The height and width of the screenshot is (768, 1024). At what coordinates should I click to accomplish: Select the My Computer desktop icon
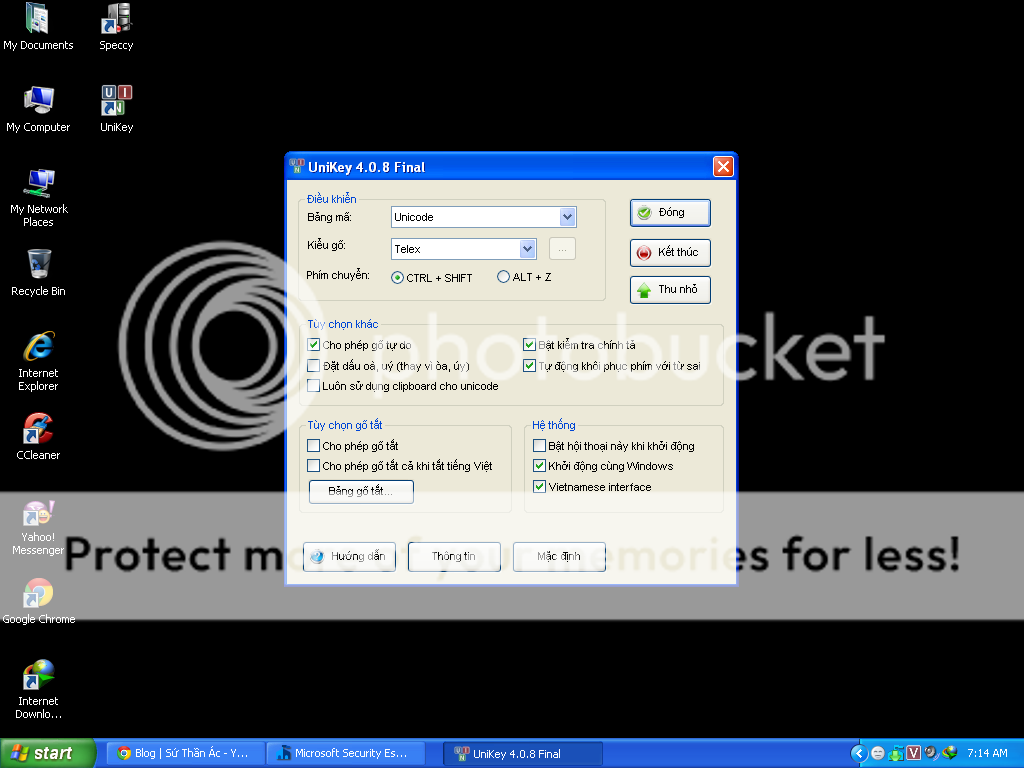(38, 108)
